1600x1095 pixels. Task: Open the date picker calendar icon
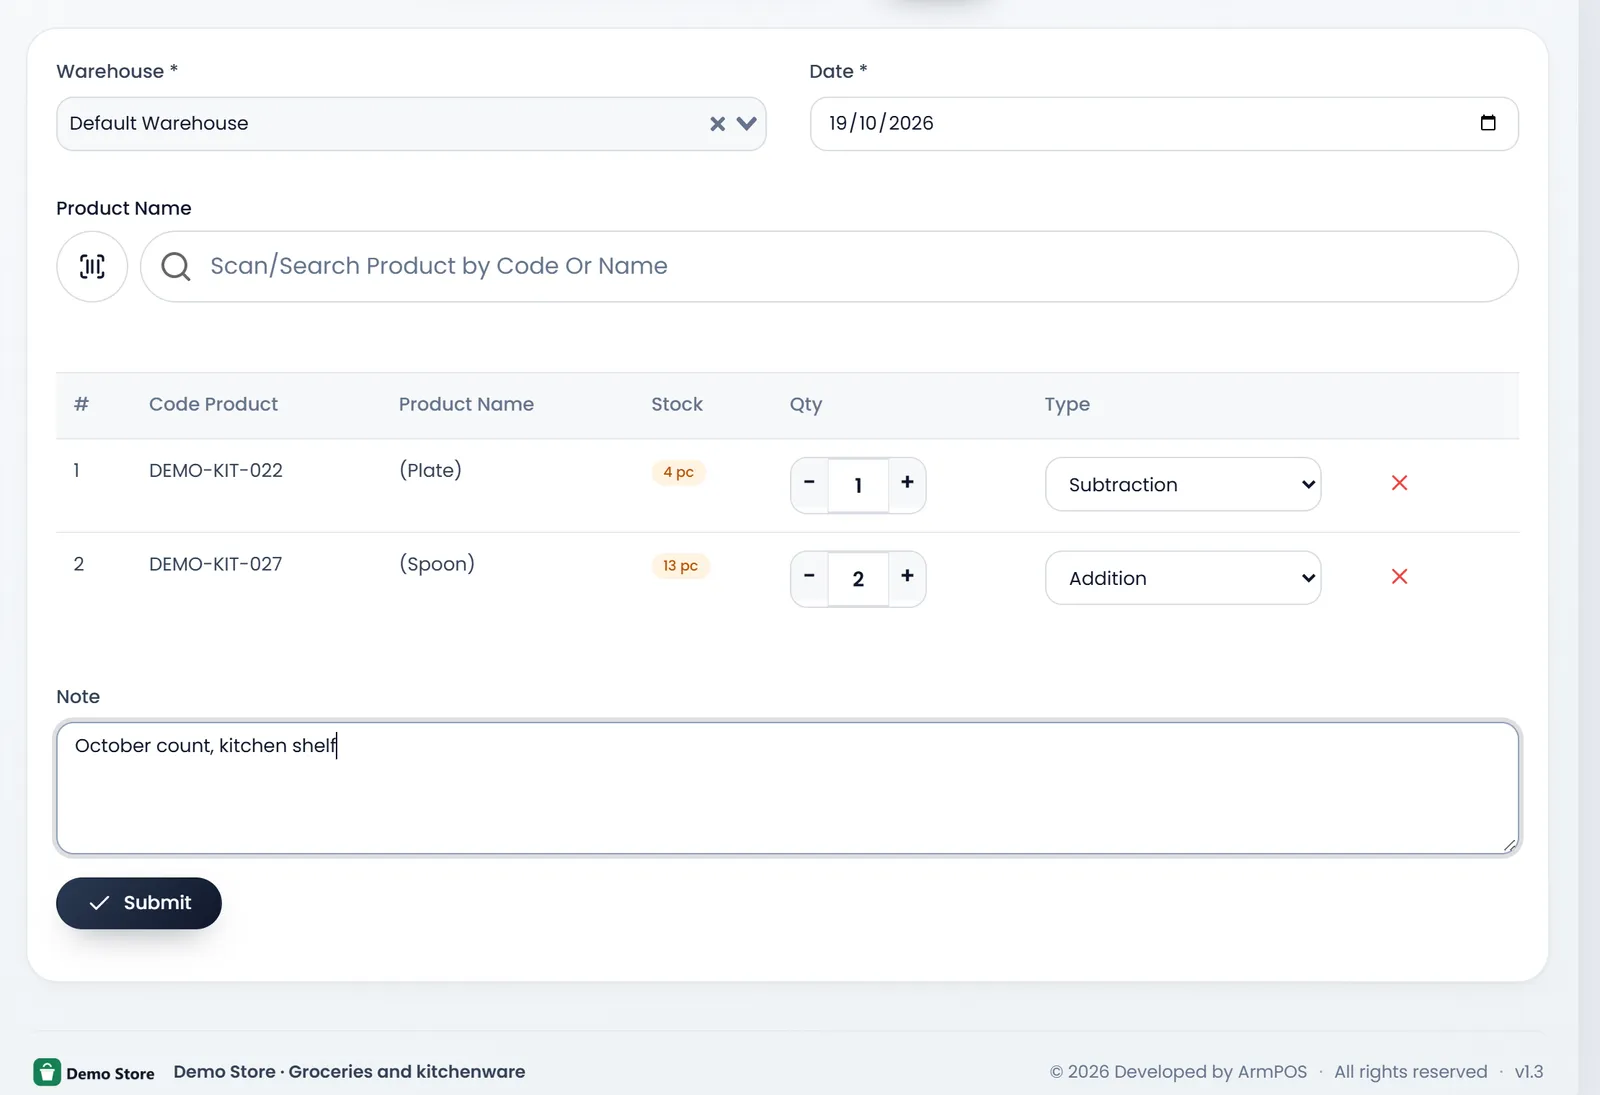click(x=1488, y=123)
